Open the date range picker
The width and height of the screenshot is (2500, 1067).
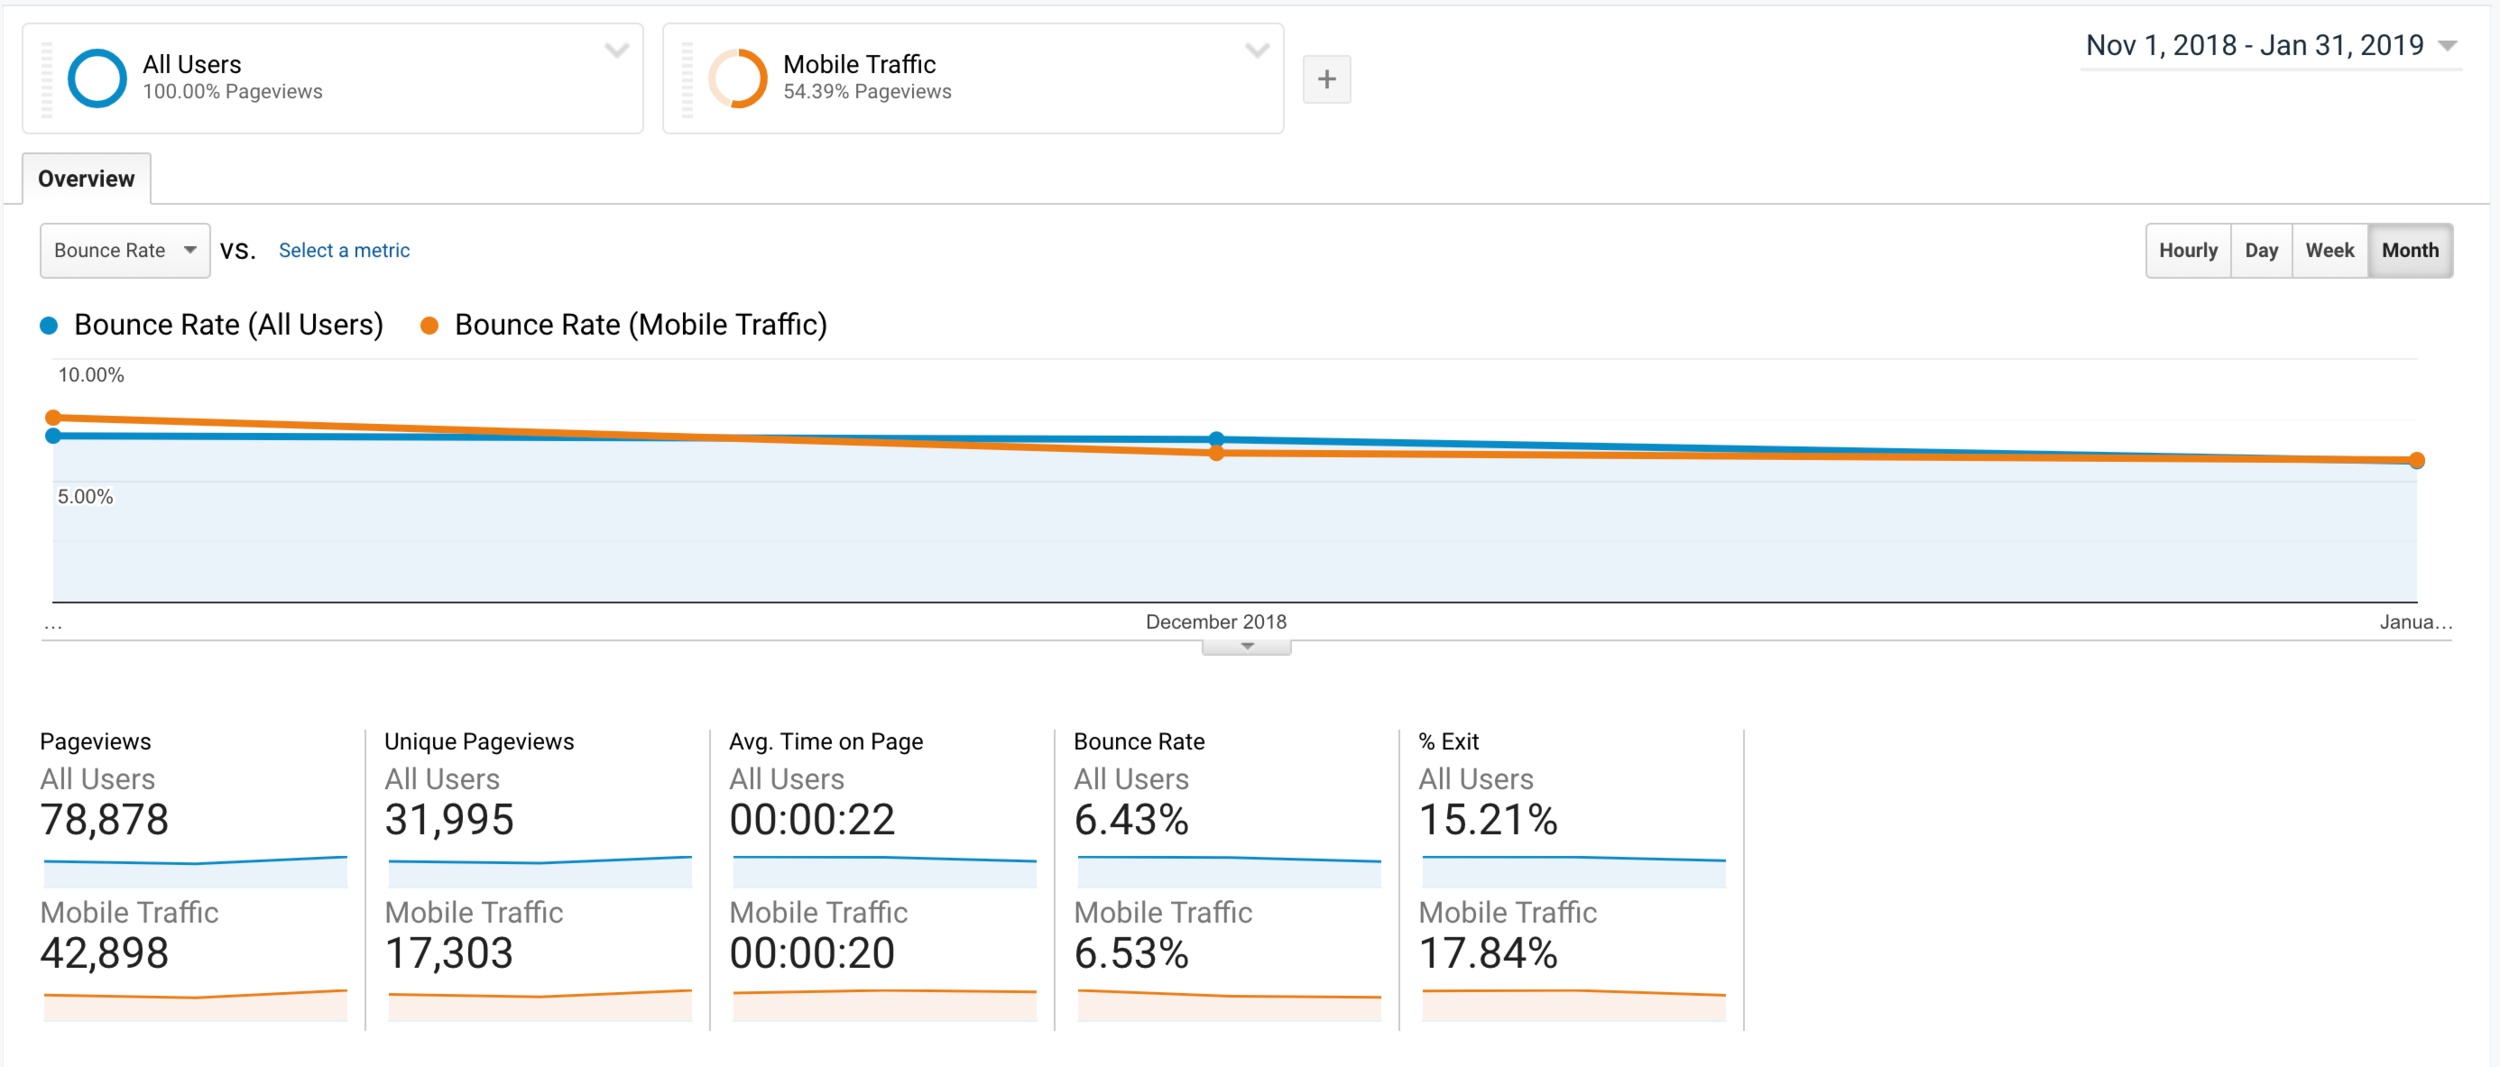coord(2270,46)
